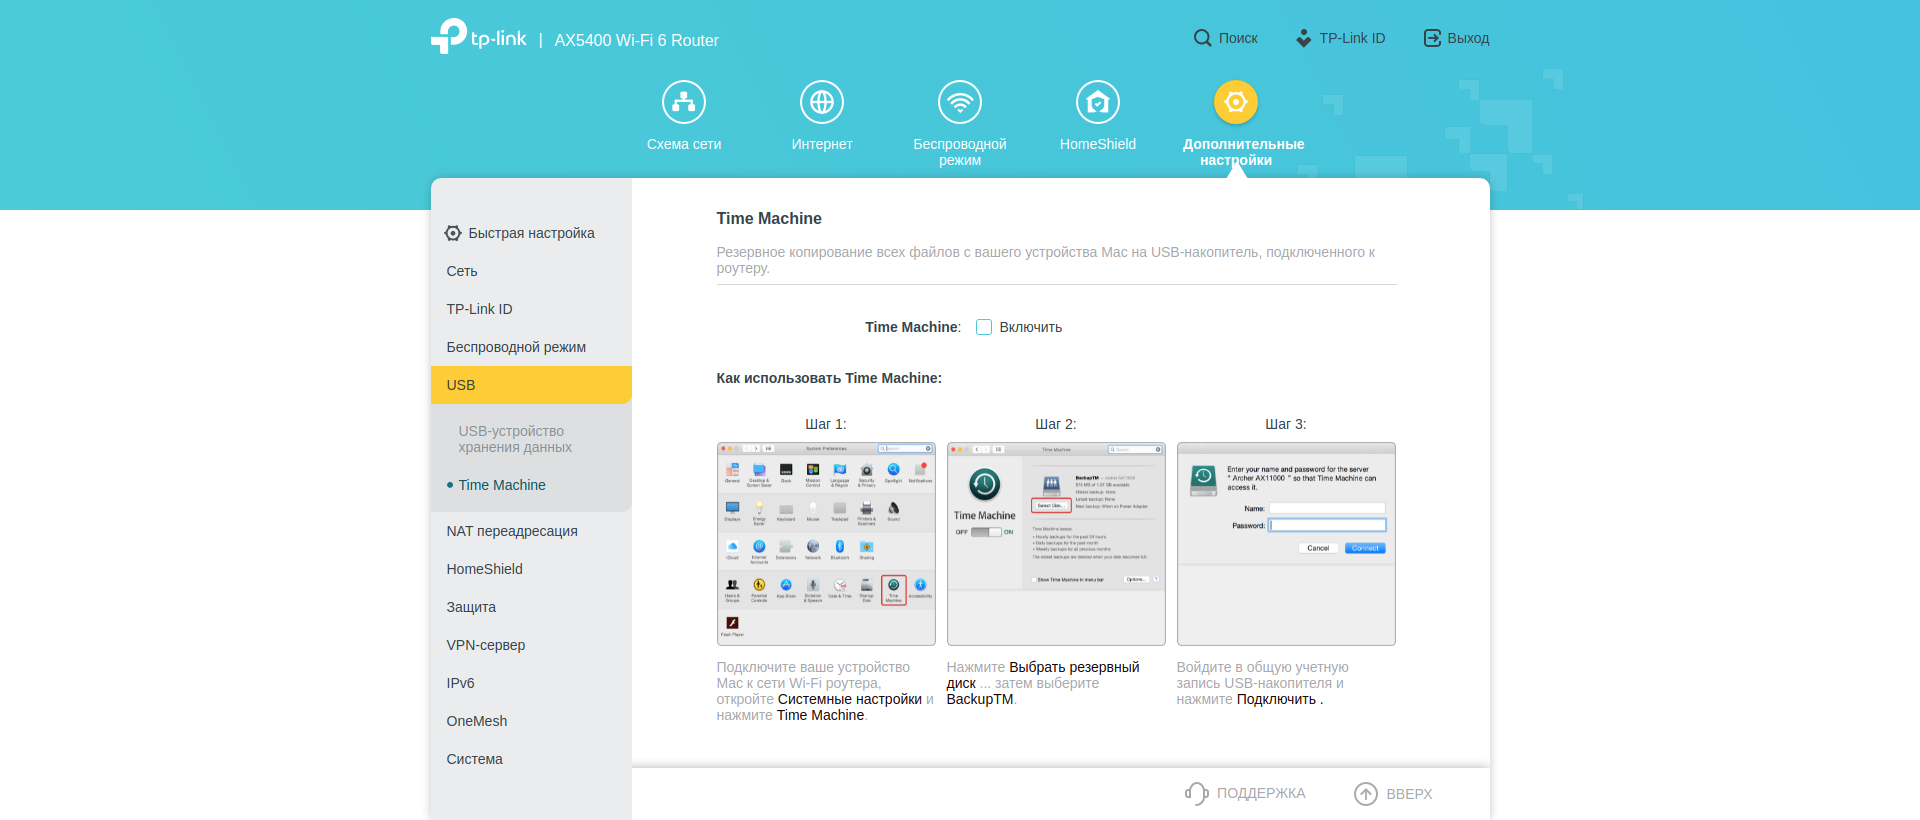Click the Step 3 login dialog thumbnail
1920x820 pixels.
click(1286, 544)
